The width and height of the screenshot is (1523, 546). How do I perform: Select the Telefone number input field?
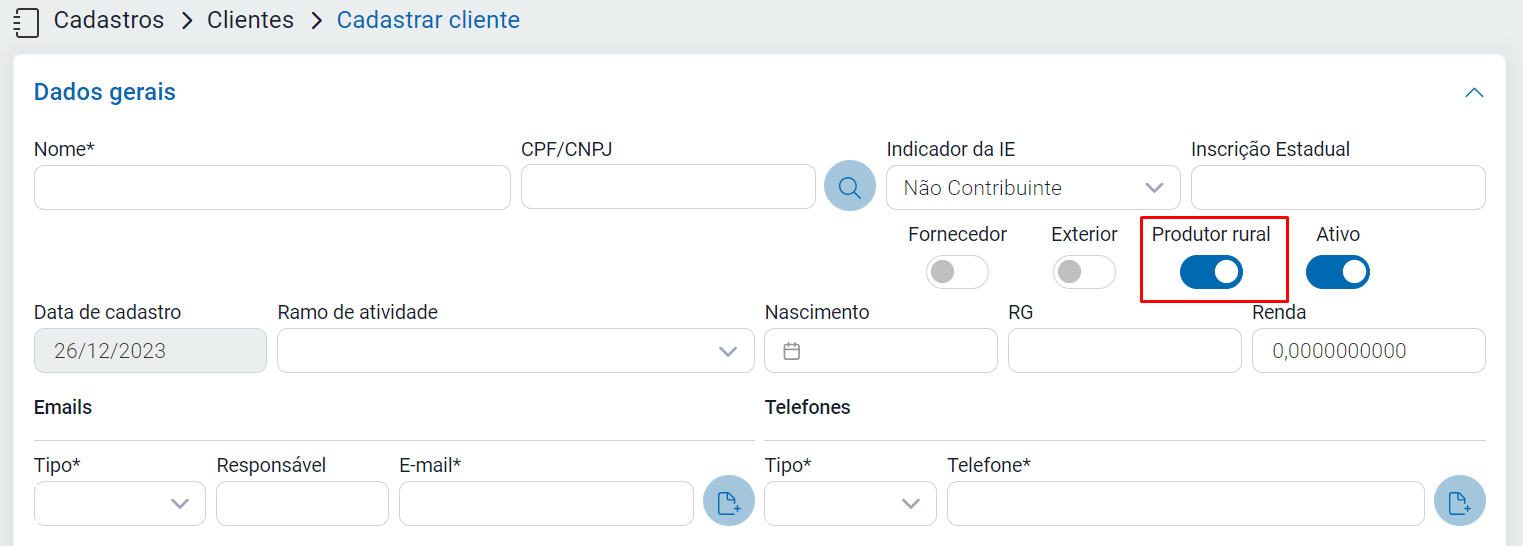coord(1185,503)
